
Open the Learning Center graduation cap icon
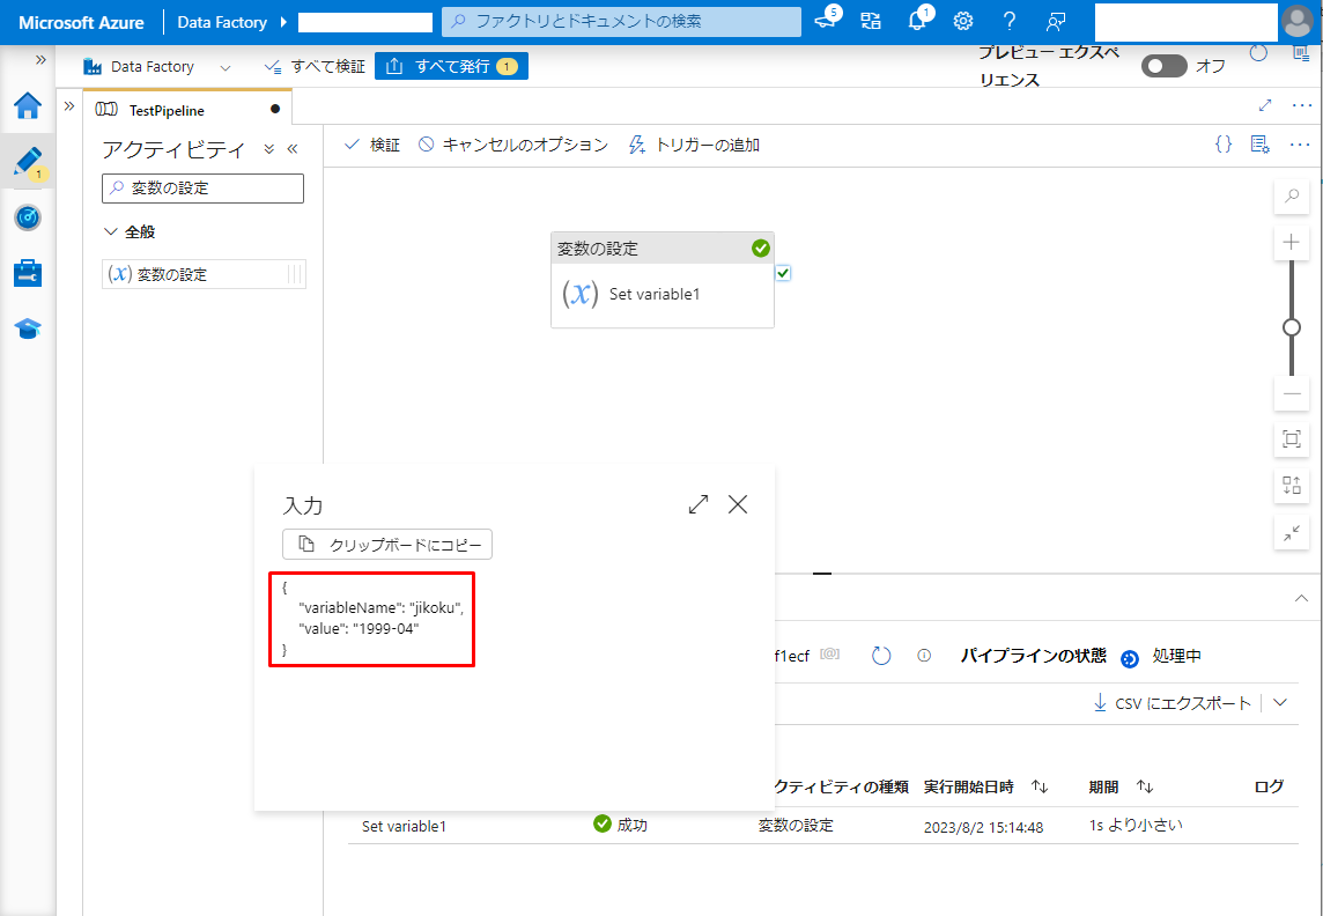tap(28, 329)
